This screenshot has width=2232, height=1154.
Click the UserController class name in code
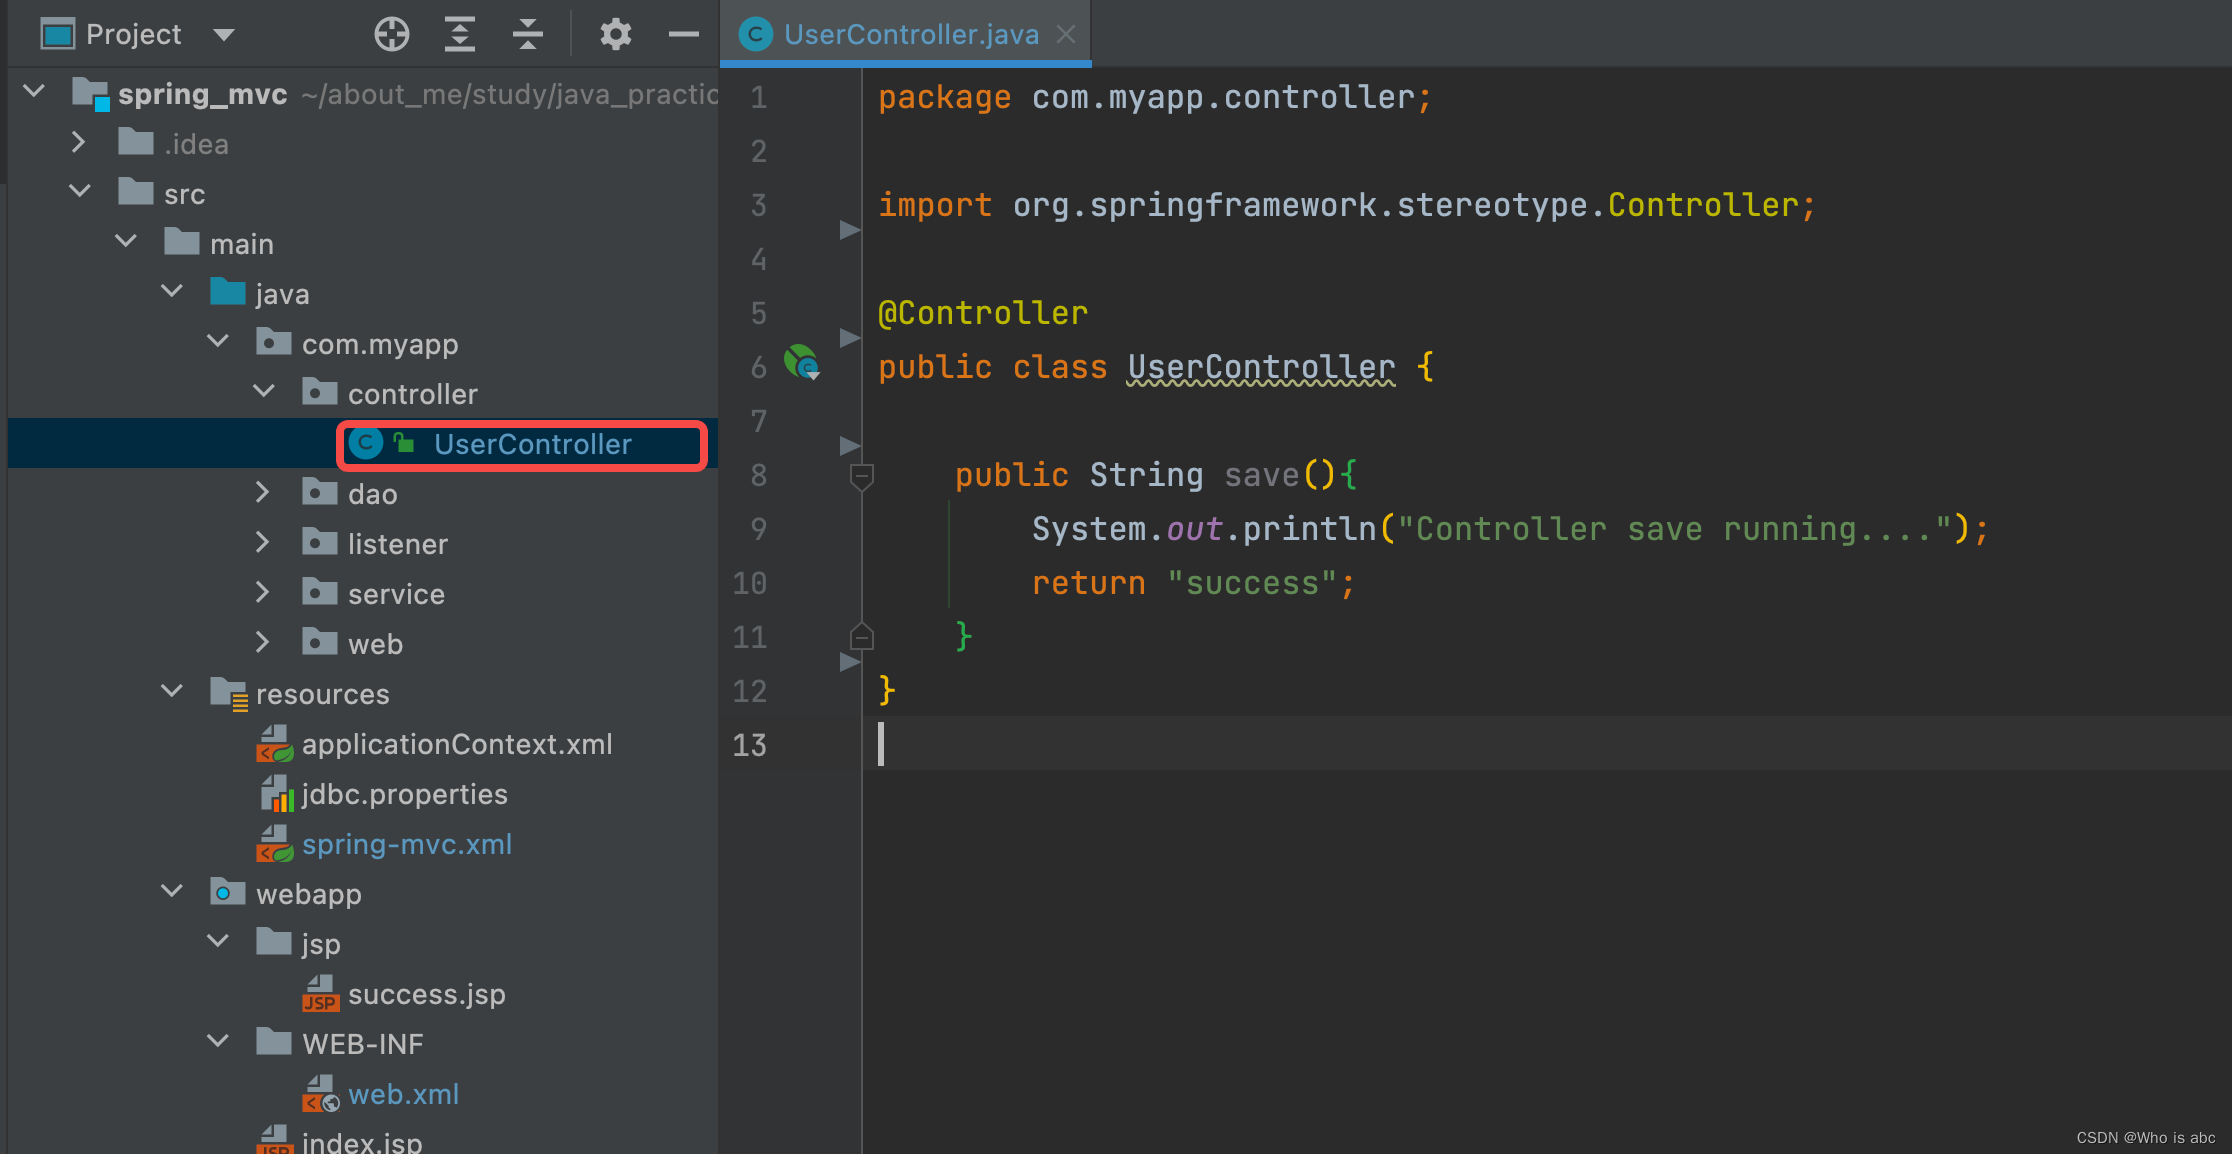point(1260,368)
